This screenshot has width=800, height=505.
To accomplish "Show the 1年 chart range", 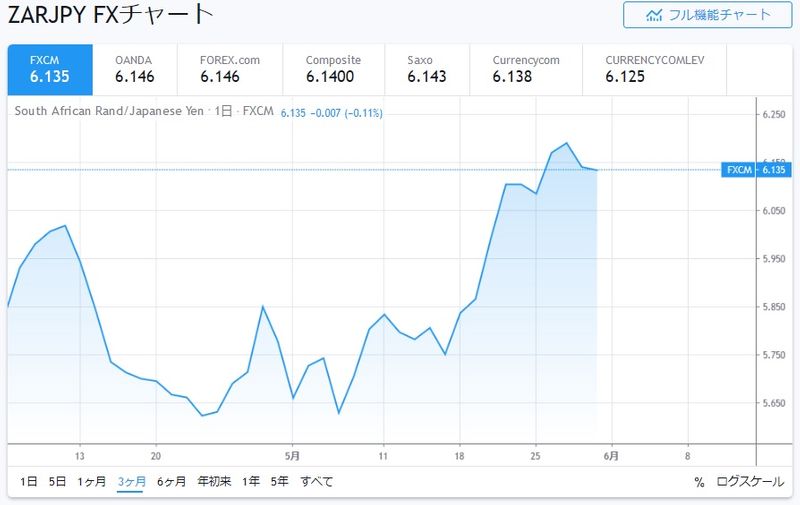I will (x=251, y=482).
